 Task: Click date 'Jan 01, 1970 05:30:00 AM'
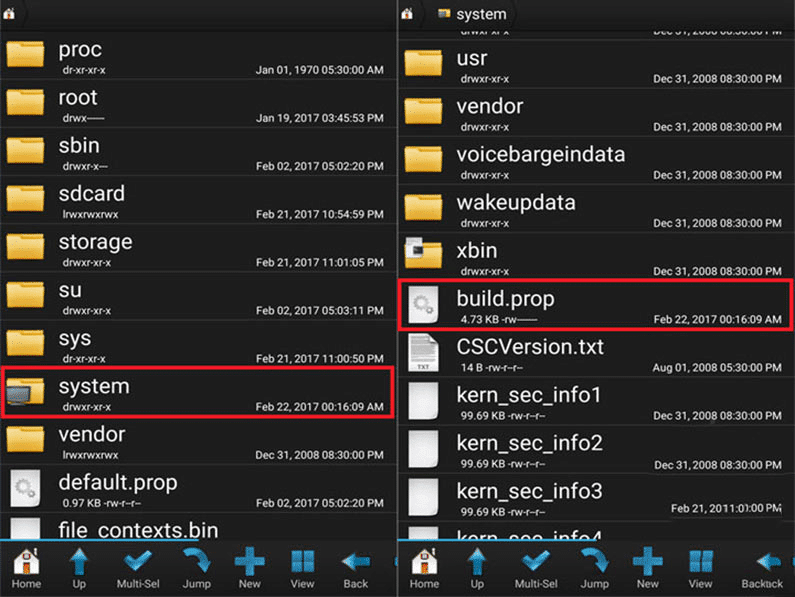coord(319,70)
